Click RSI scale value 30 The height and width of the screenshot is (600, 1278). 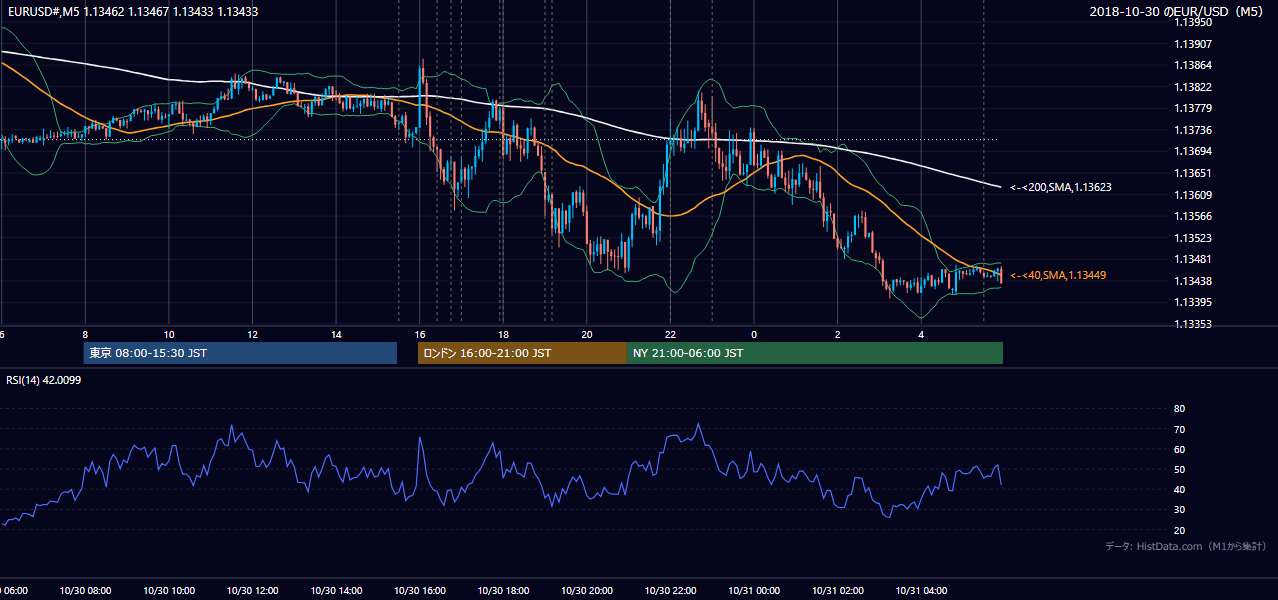(1179, 509)
